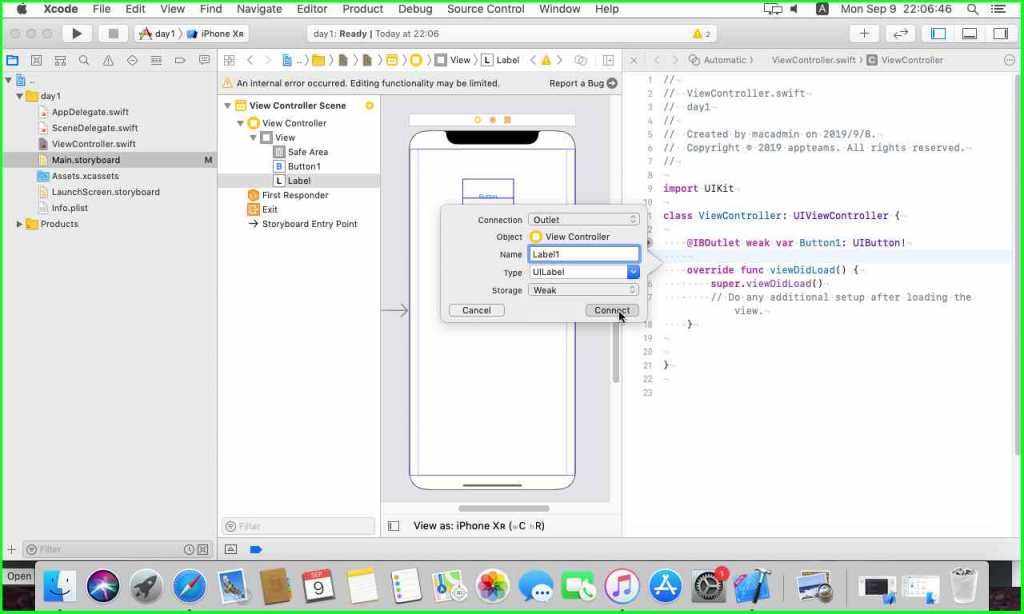Screen dimensions: 1024x614
Task: Click the Cancel button in popup
Action: tap(476, 310)
